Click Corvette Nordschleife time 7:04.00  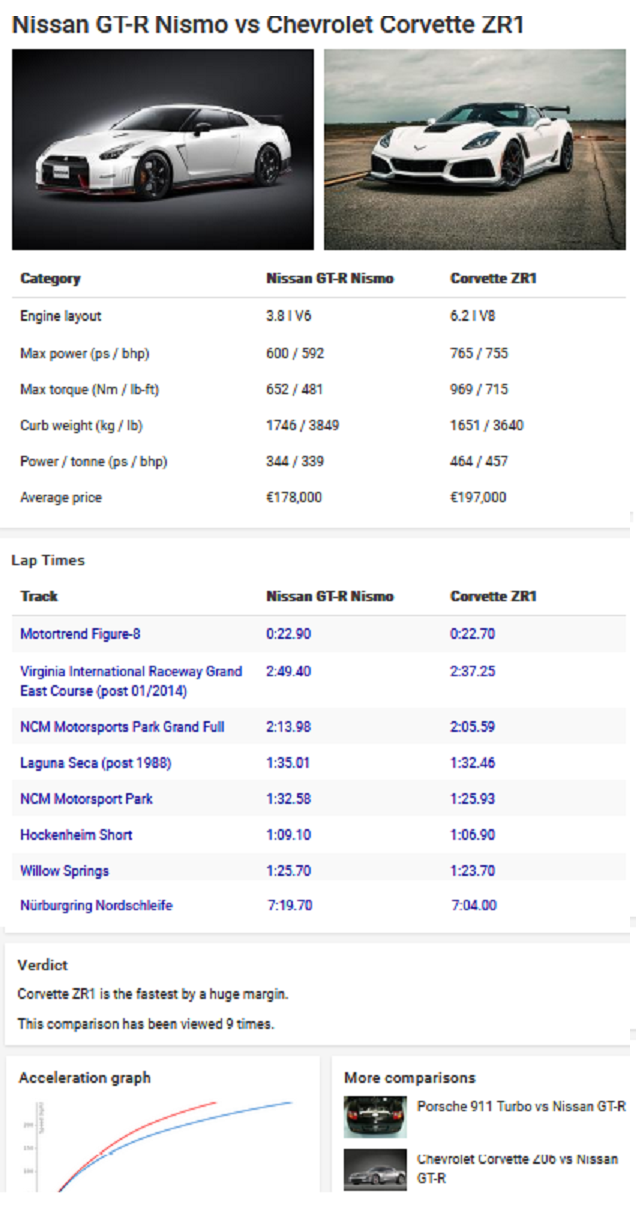(x=475, y=906)
